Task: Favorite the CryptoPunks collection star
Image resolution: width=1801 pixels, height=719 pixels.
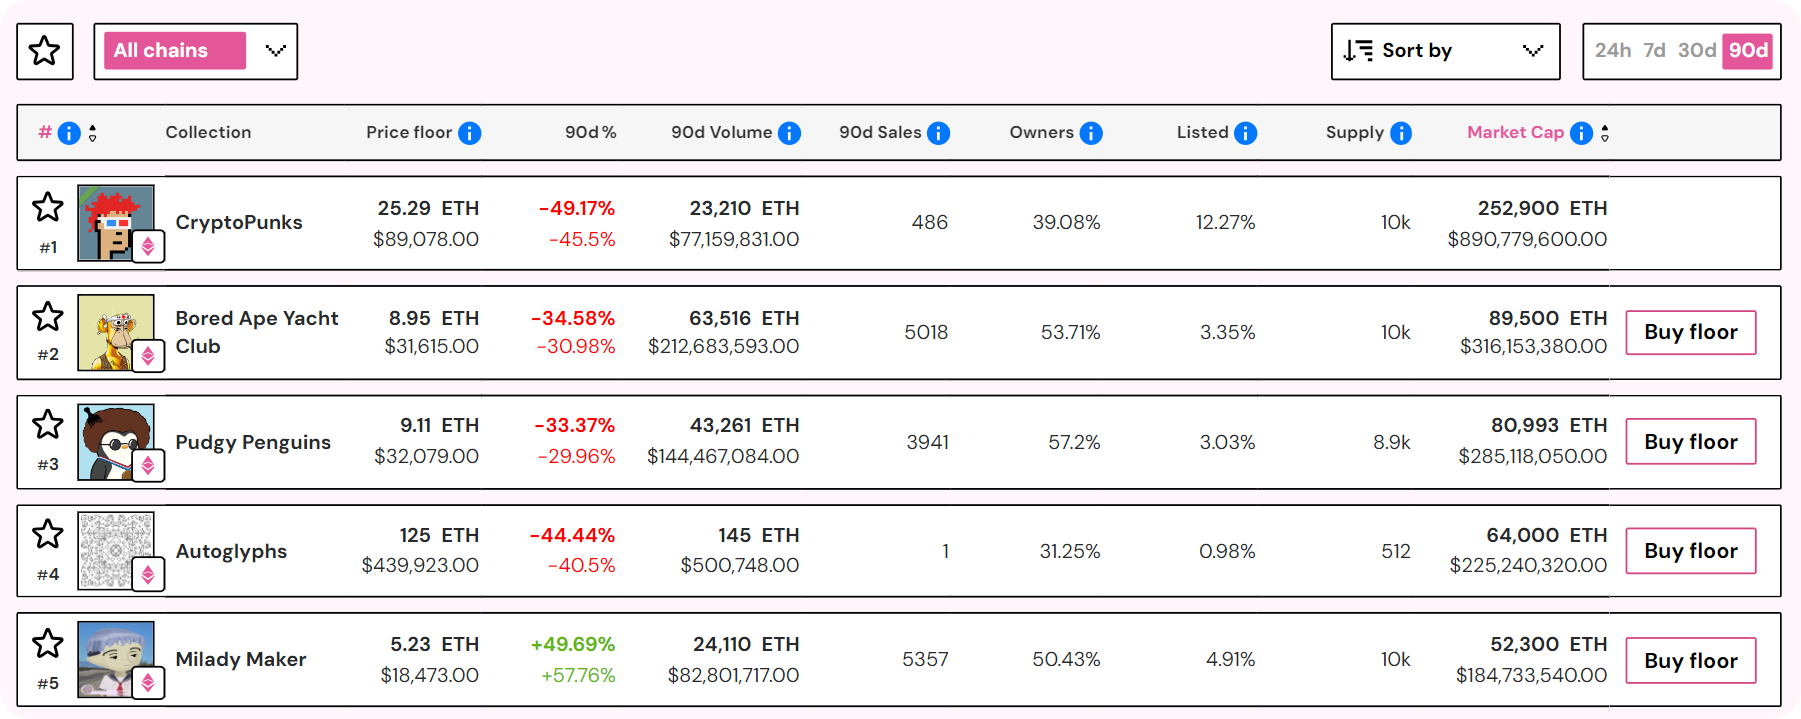Action: 47,208
